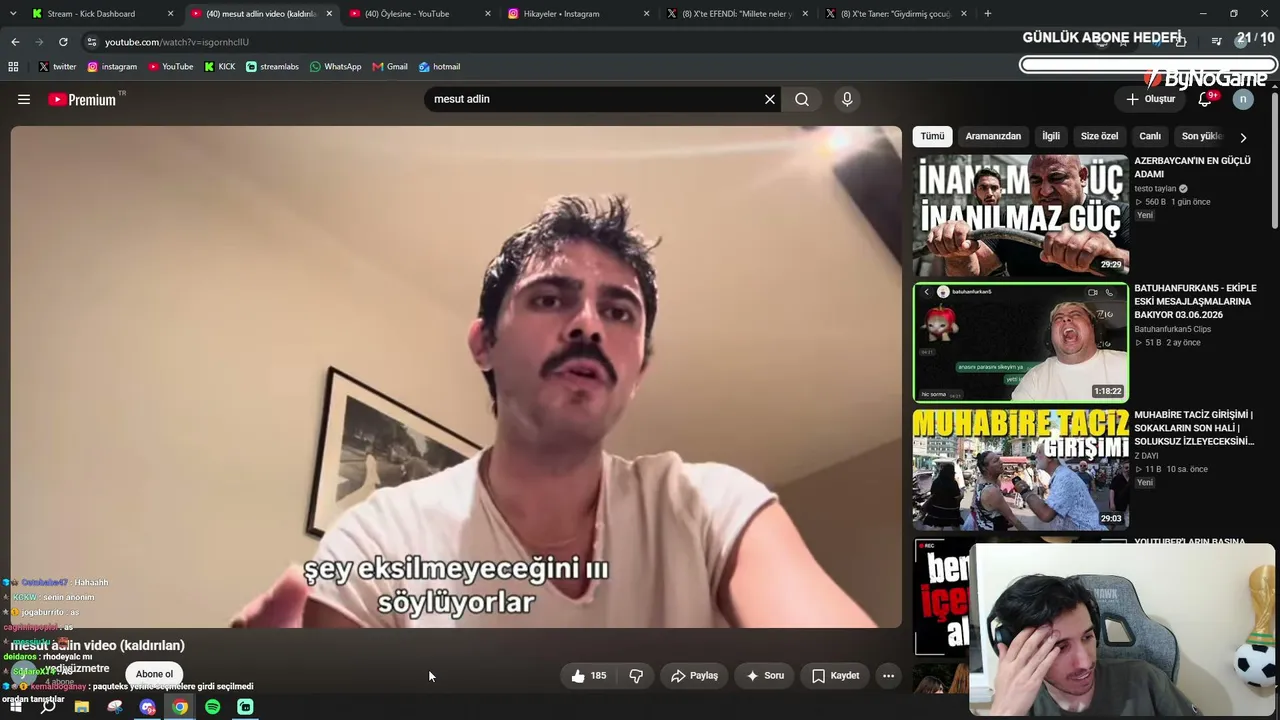Click the browser address bar URL
1280x720 pixels.
177,42
